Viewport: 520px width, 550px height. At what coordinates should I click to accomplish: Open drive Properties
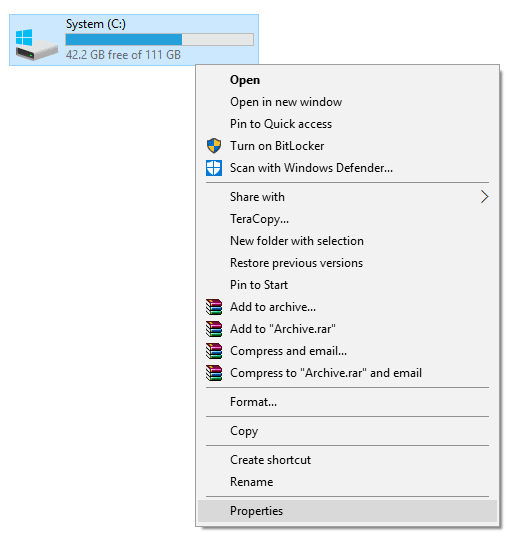coord(347,511)
